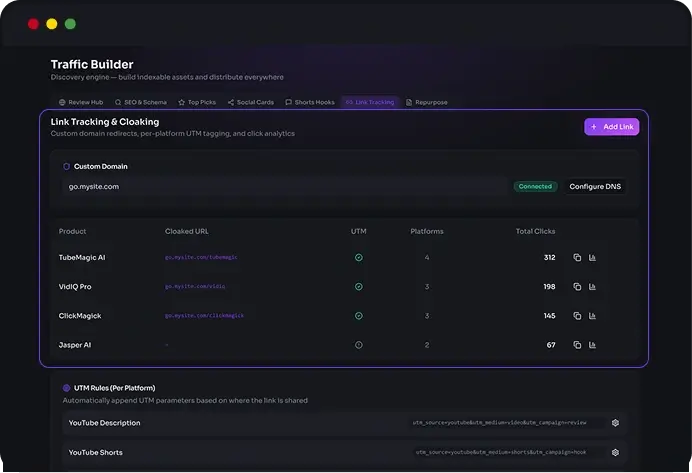Open the go.mysite.com/vidiq link

click(195, 286)
